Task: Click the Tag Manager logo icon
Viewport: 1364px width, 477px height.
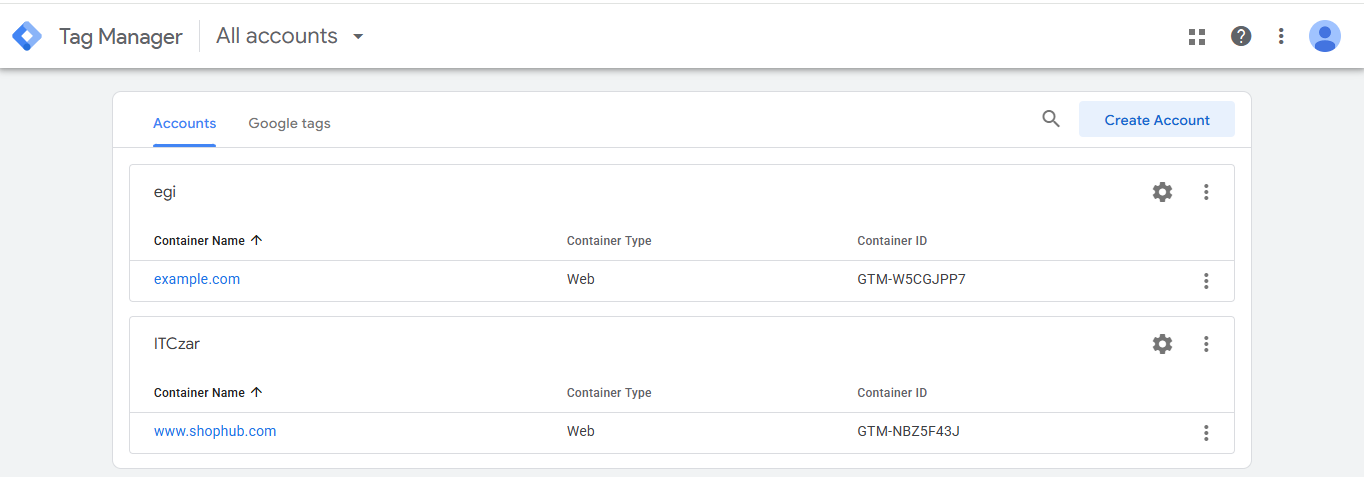Action: click(x=27, y=37)
